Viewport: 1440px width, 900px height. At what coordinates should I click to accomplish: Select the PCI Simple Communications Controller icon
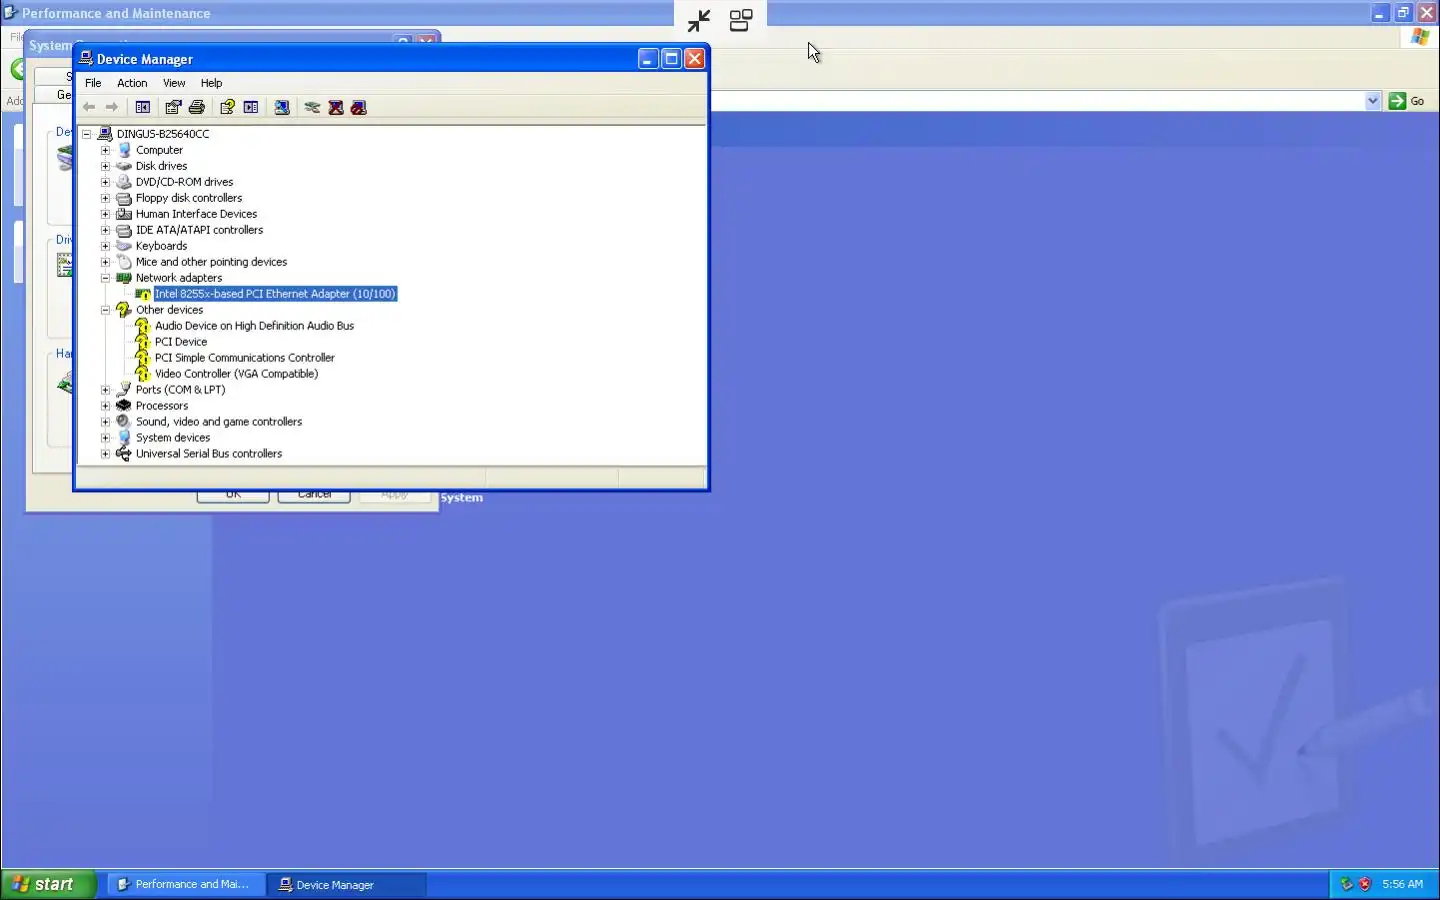coord(143,358)
